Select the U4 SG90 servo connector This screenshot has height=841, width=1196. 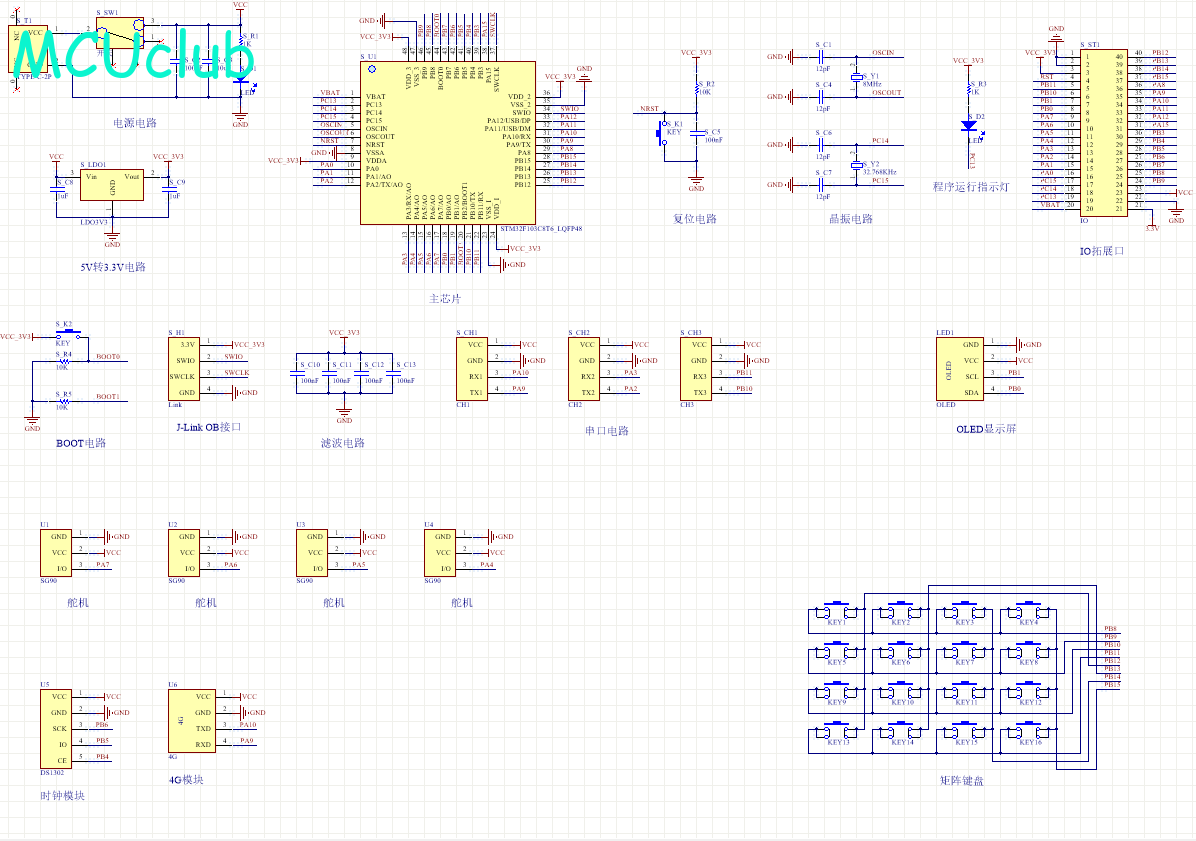tap(440, 553)
